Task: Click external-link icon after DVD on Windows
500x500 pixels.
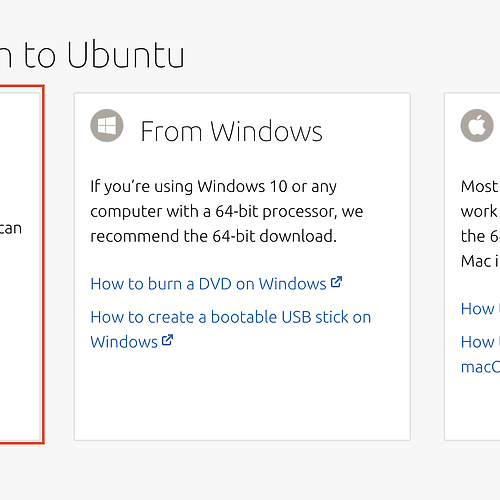Action: 336,282
